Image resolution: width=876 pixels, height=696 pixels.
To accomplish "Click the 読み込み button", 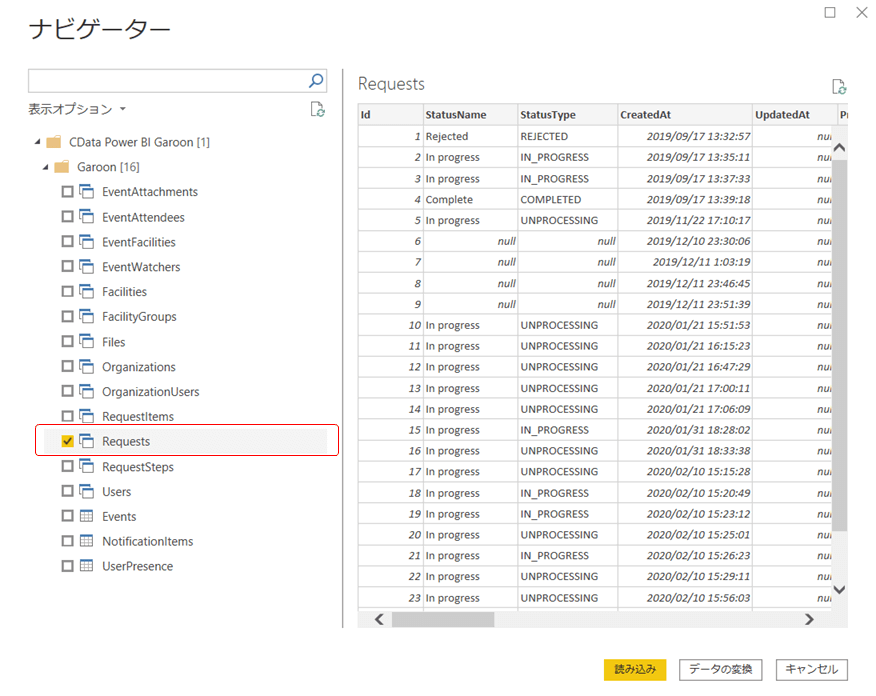I will (x=635, y=669).
